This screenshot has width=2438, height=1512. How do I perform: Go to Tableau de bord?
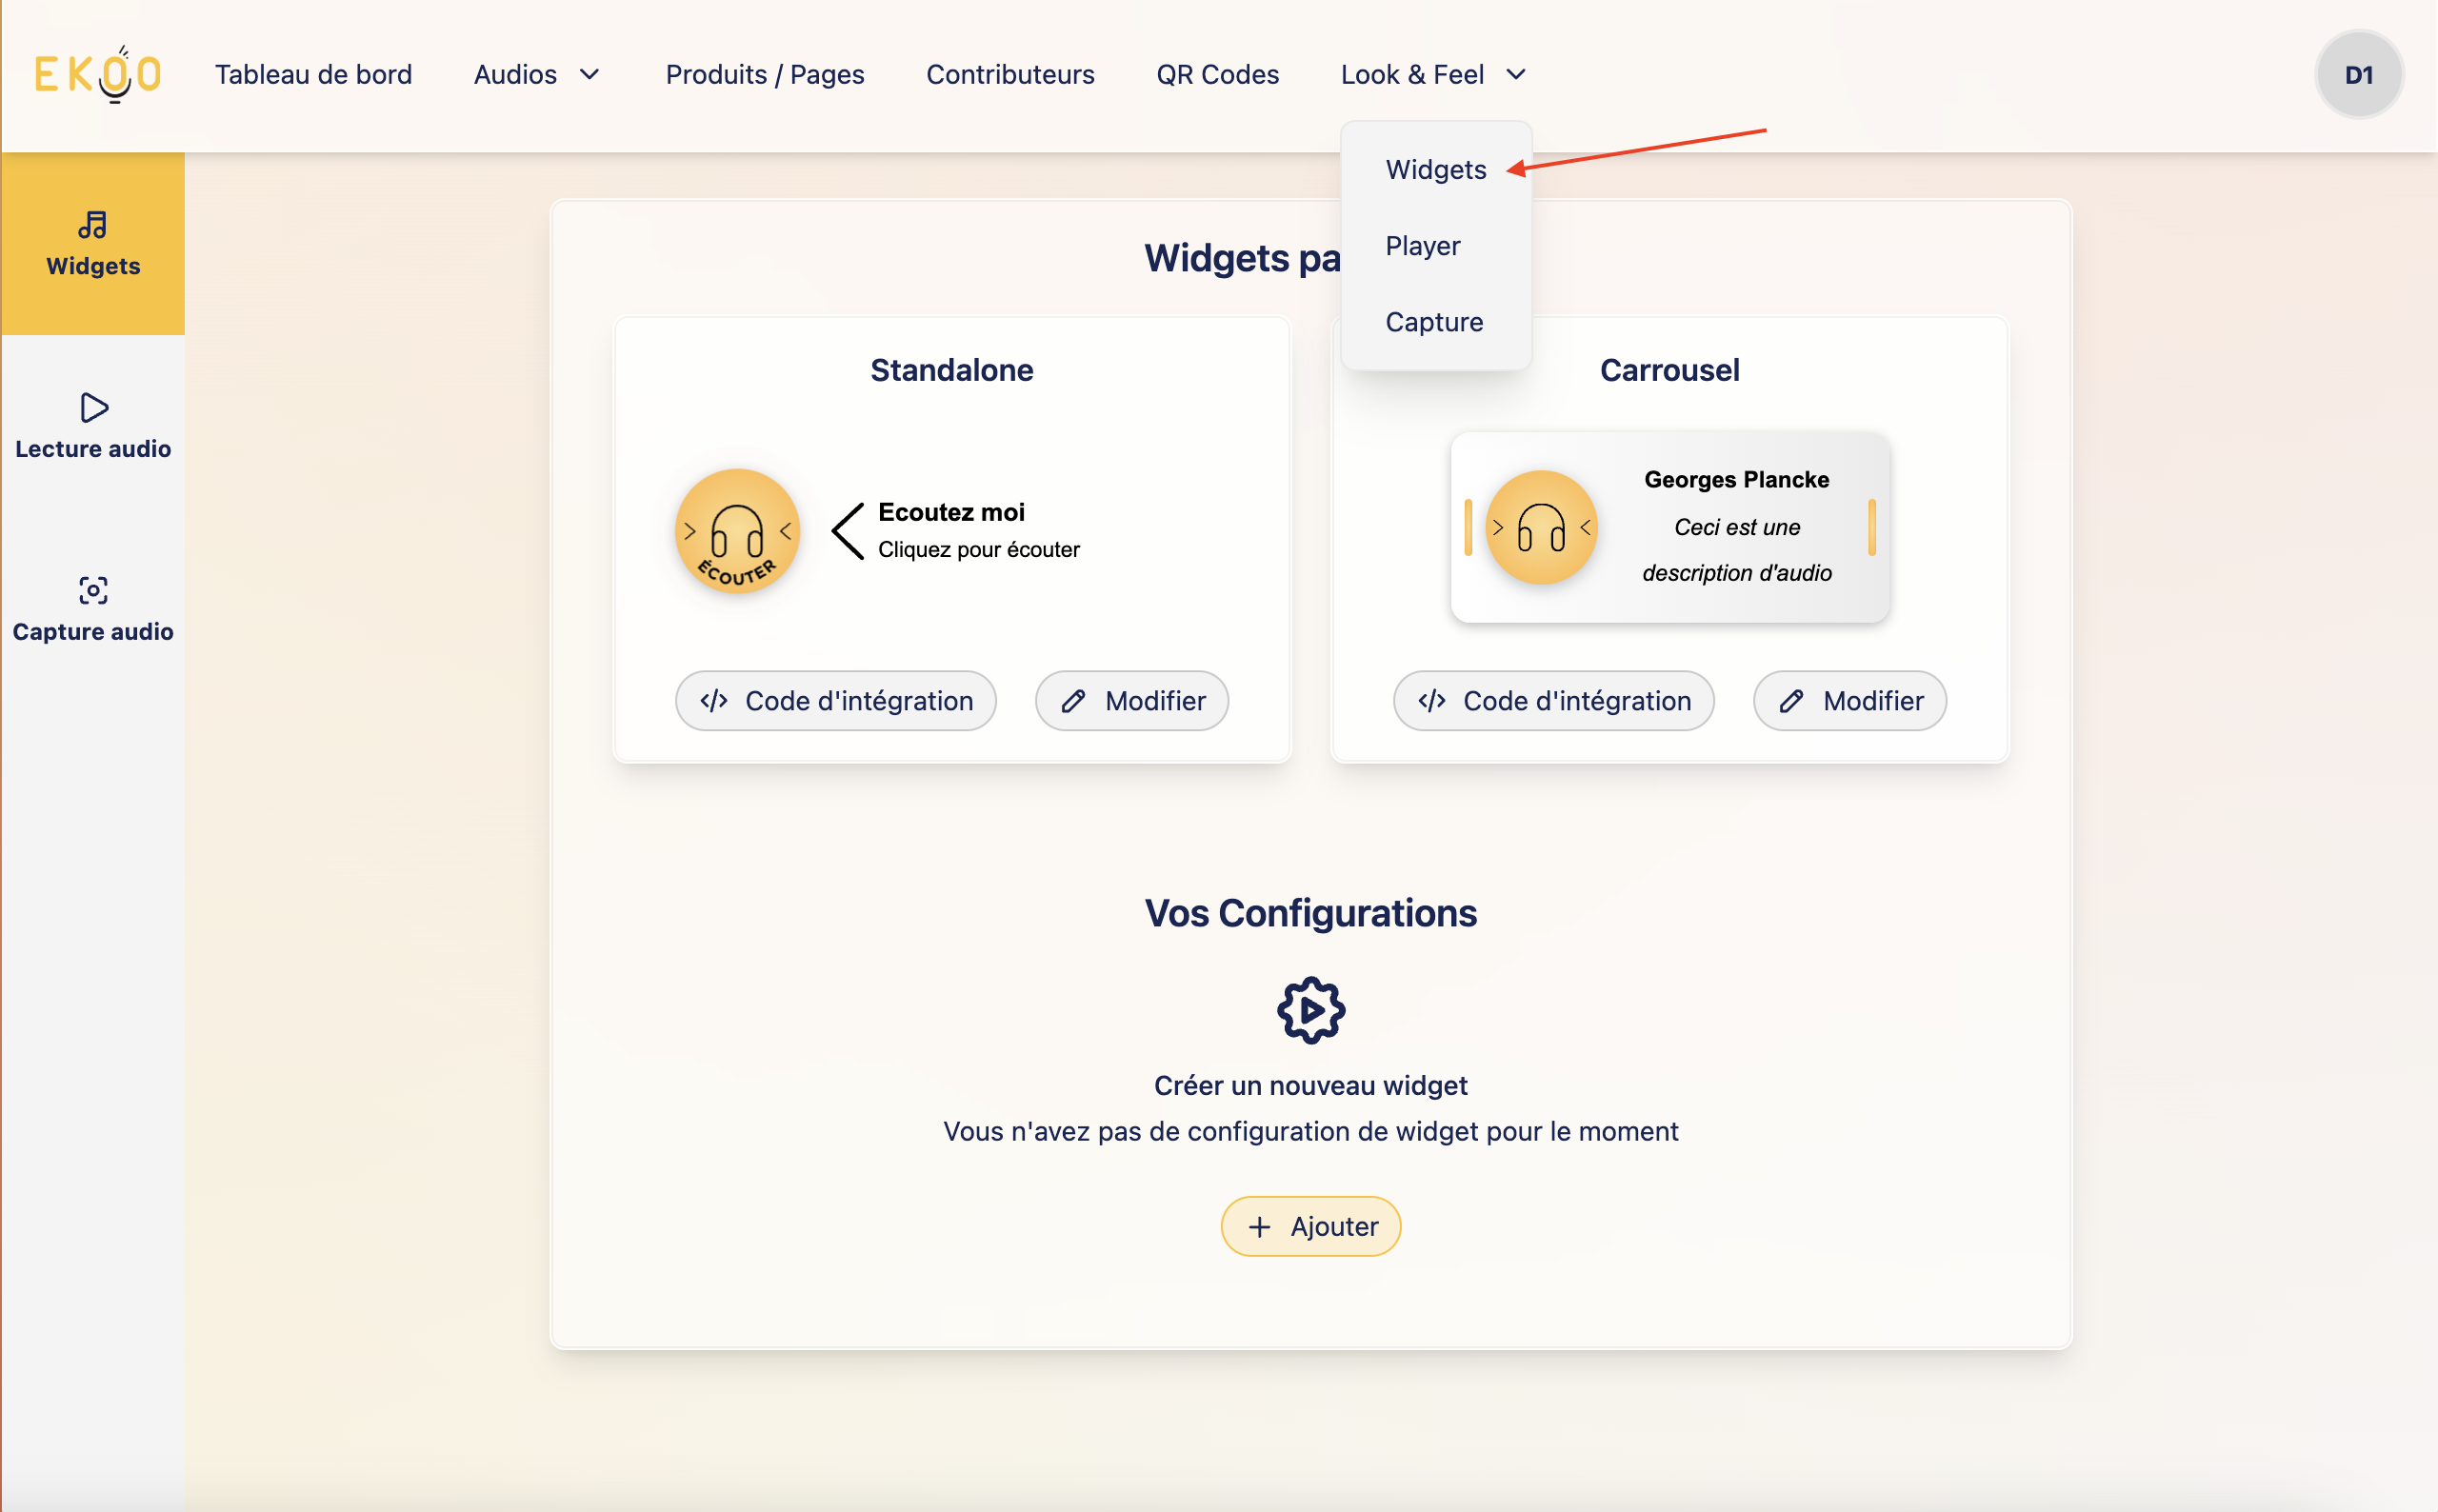(313, 75)
